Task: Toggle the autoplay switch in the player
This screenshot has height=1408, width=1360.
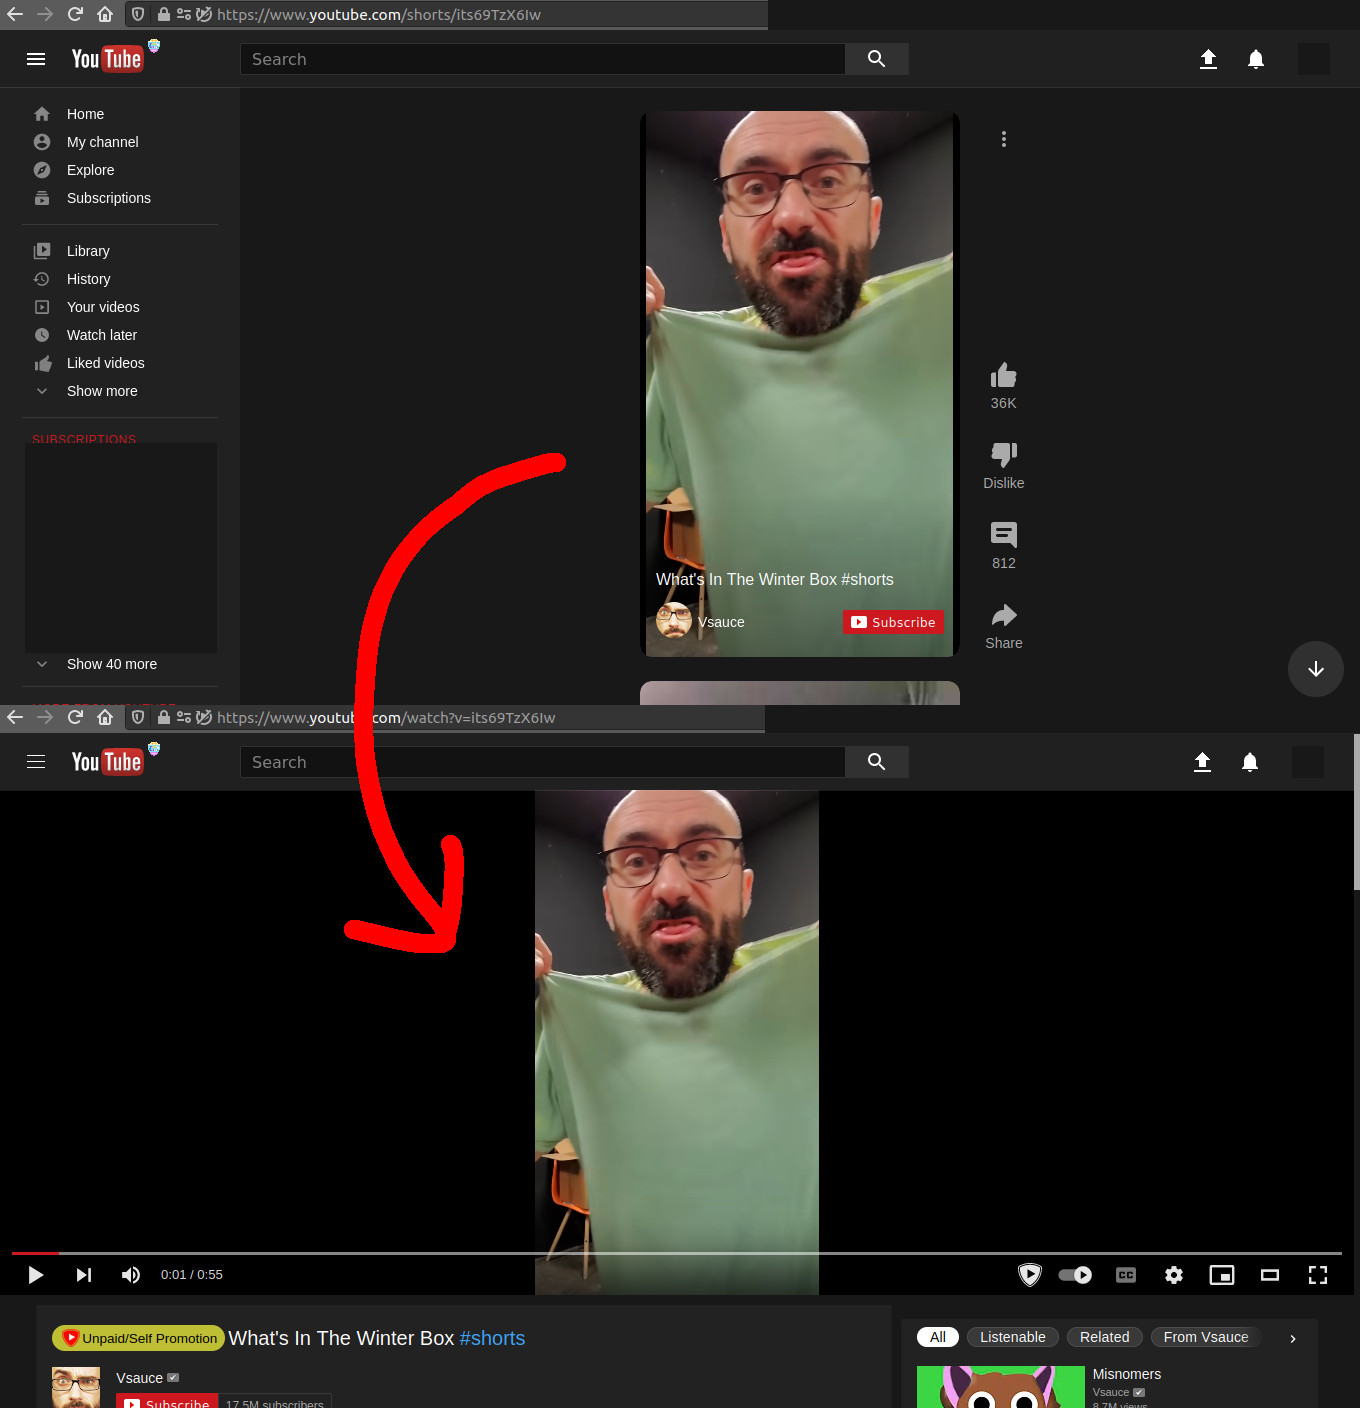Action: tap(1075, 1275)
